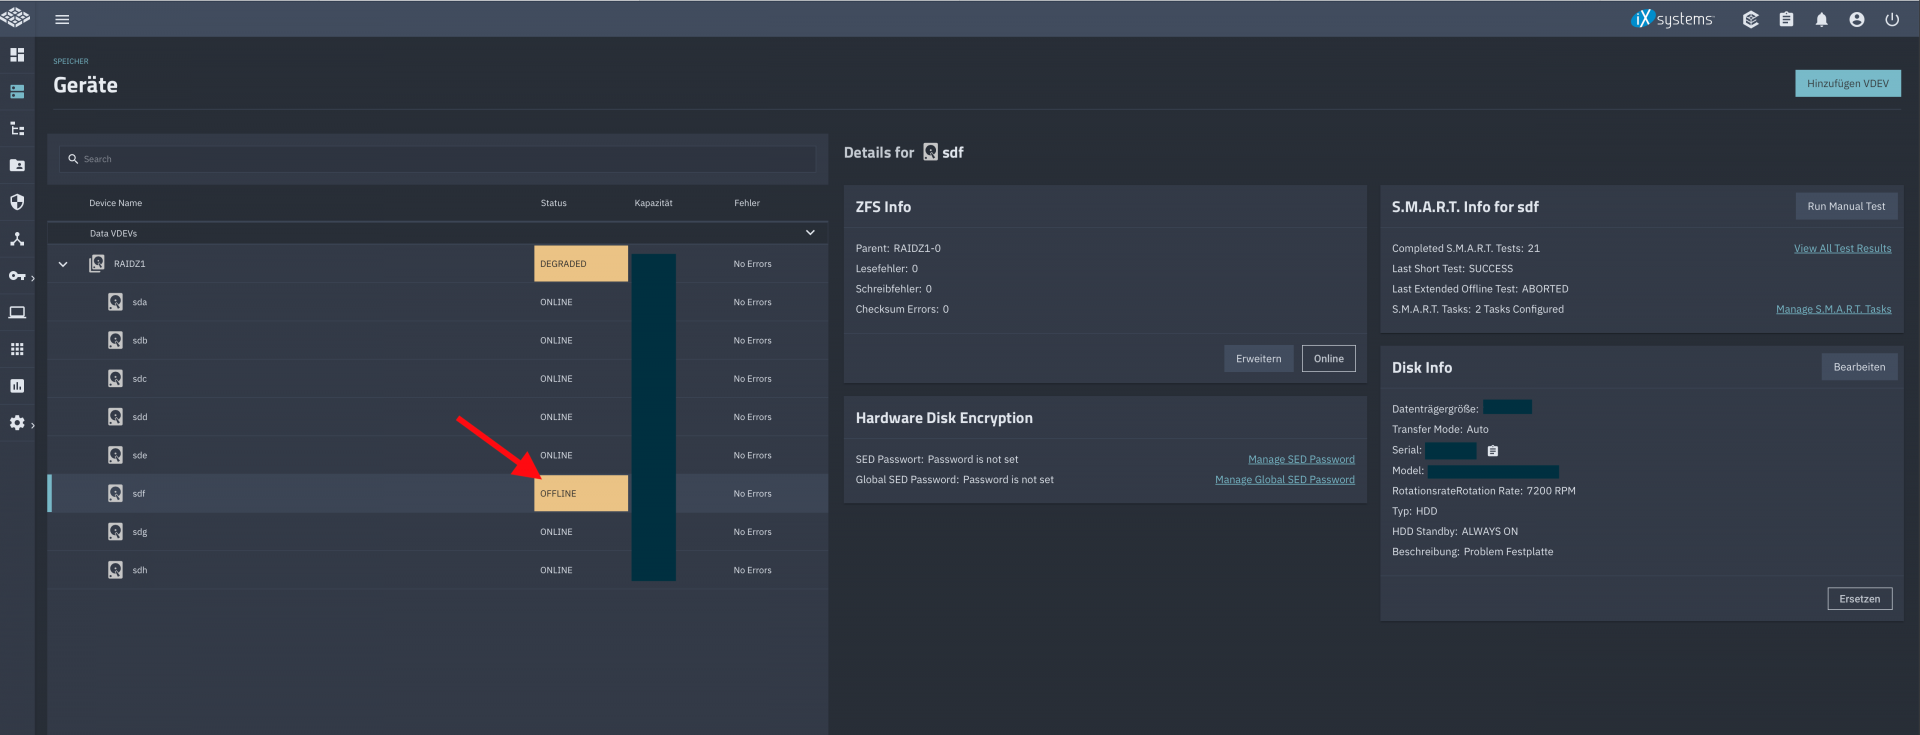Click 'Last Extended Offline Test: ABORTED' text
Viewport: 1920px width, 735px height.
pos(1480,290)
